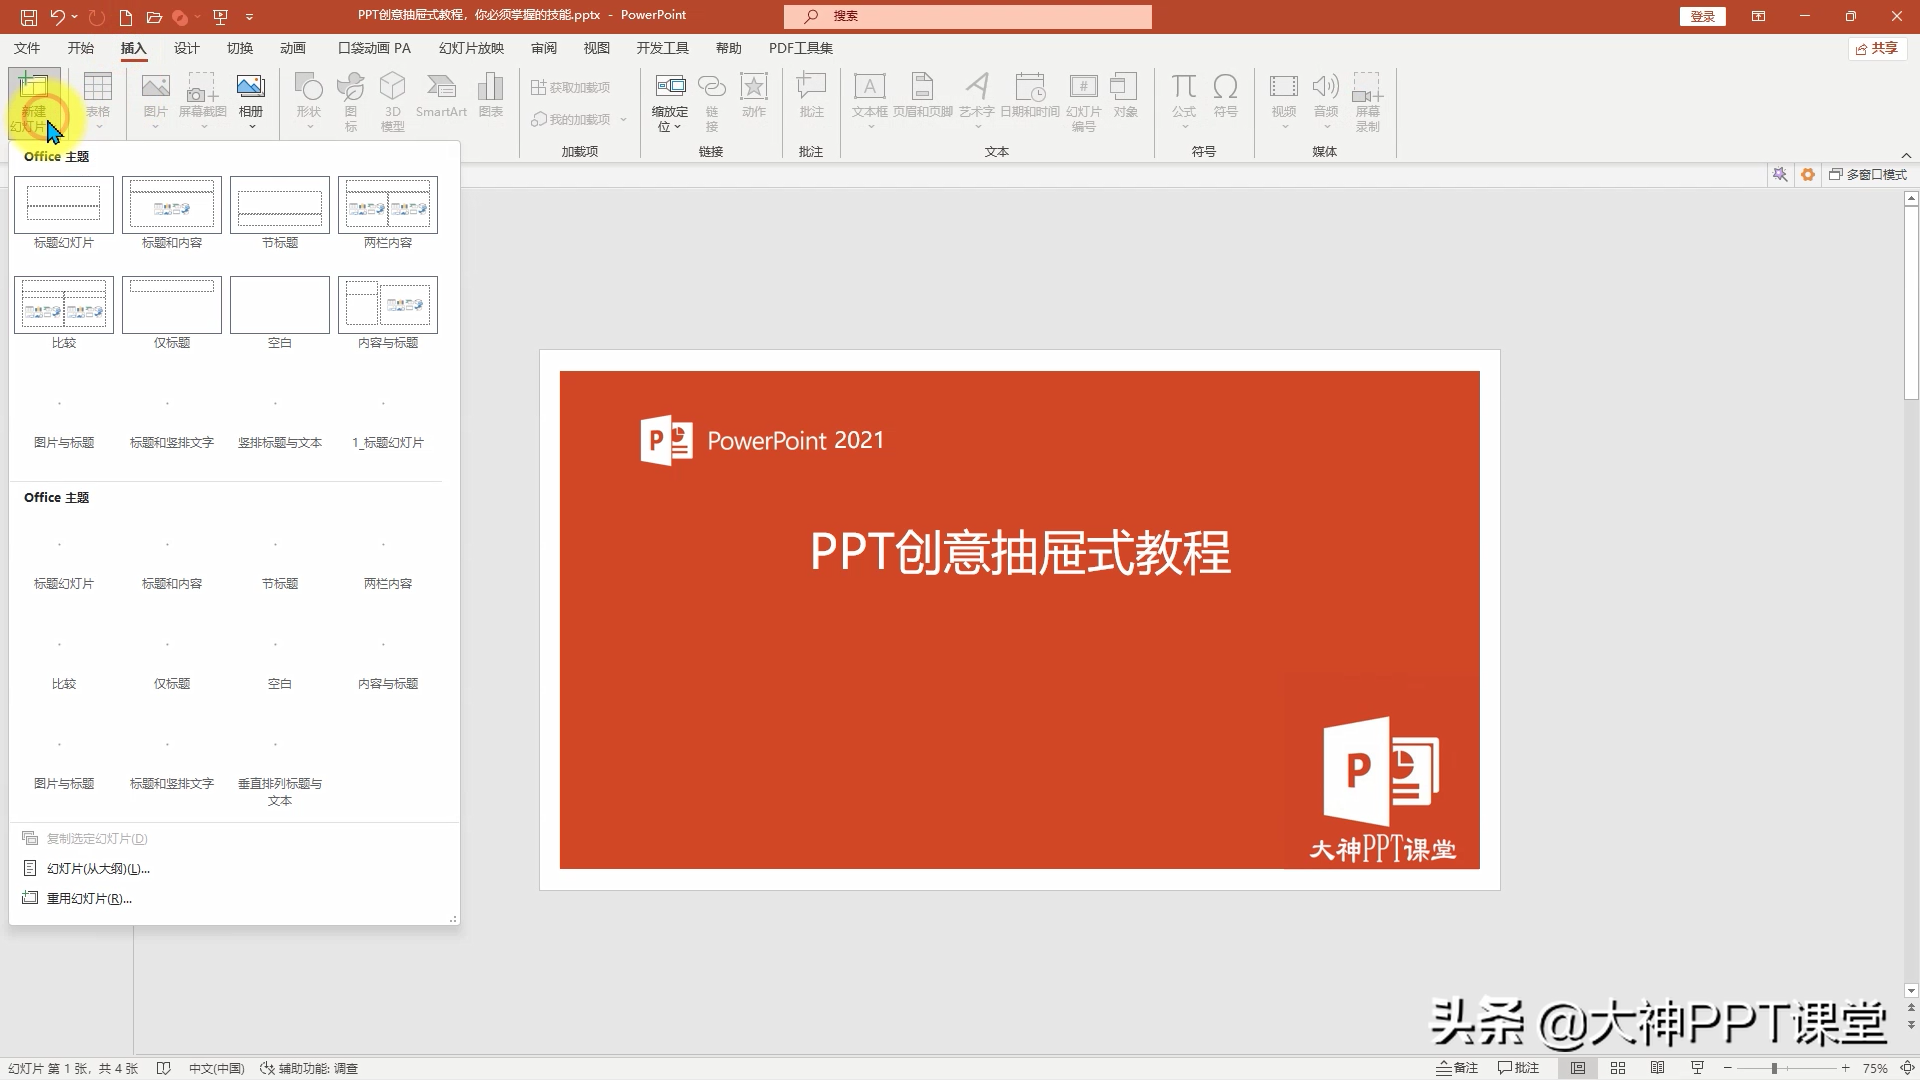Screen dimensions: 1920x1080
Task: Expand the 相册 dropdown arrow
Action: point(251,127)
